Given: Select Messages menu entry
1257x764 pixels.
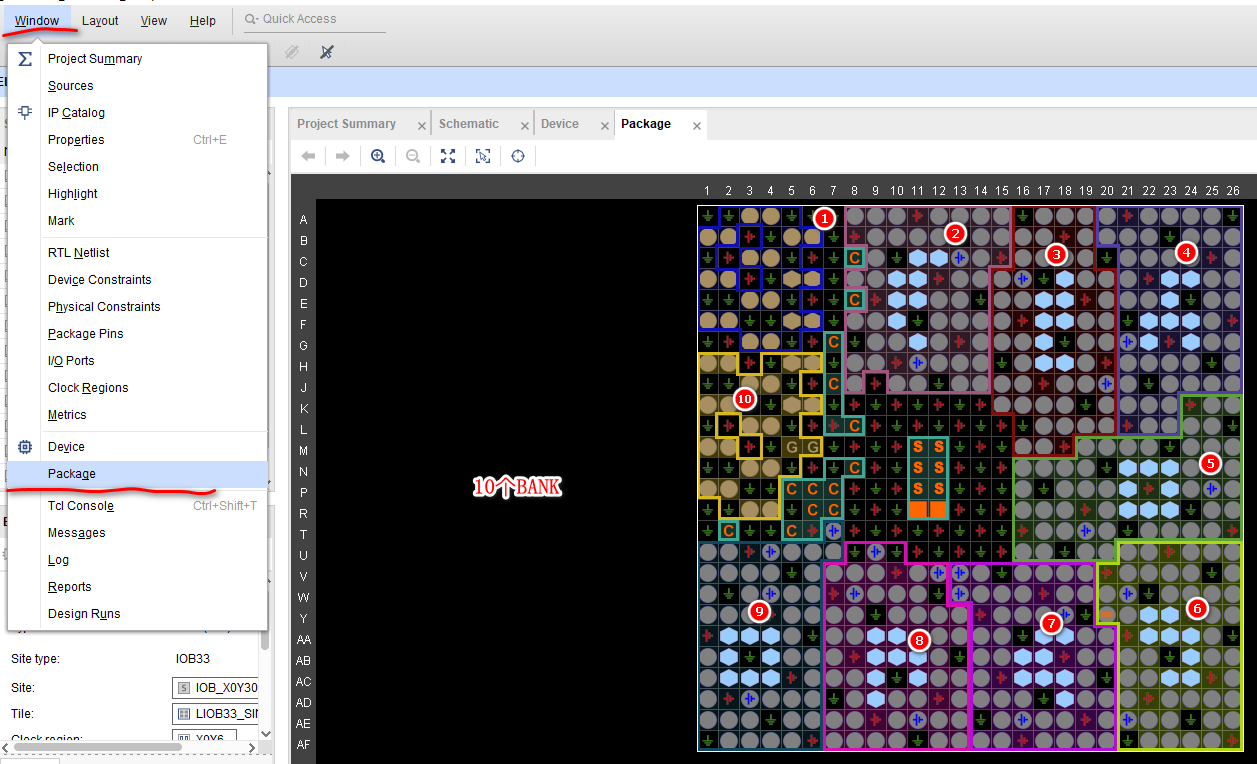Looking at the screenshot, I should [x=137, y=533].
